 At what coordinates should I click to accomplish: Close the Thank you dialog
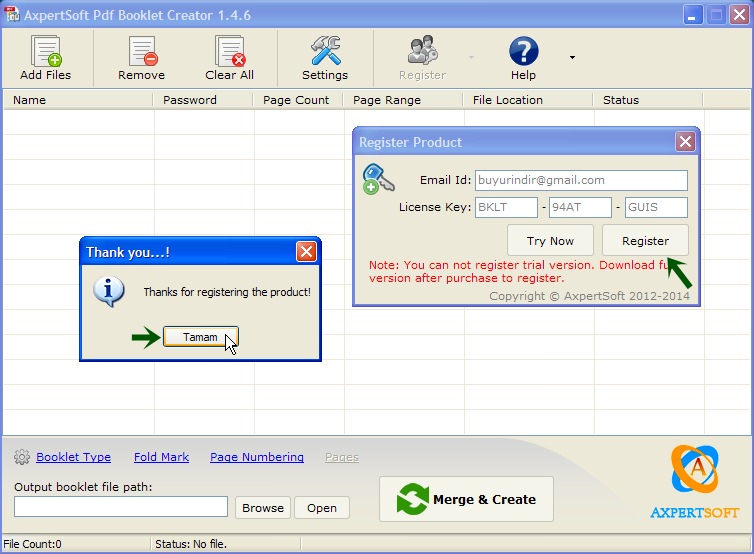click(306, 252)
